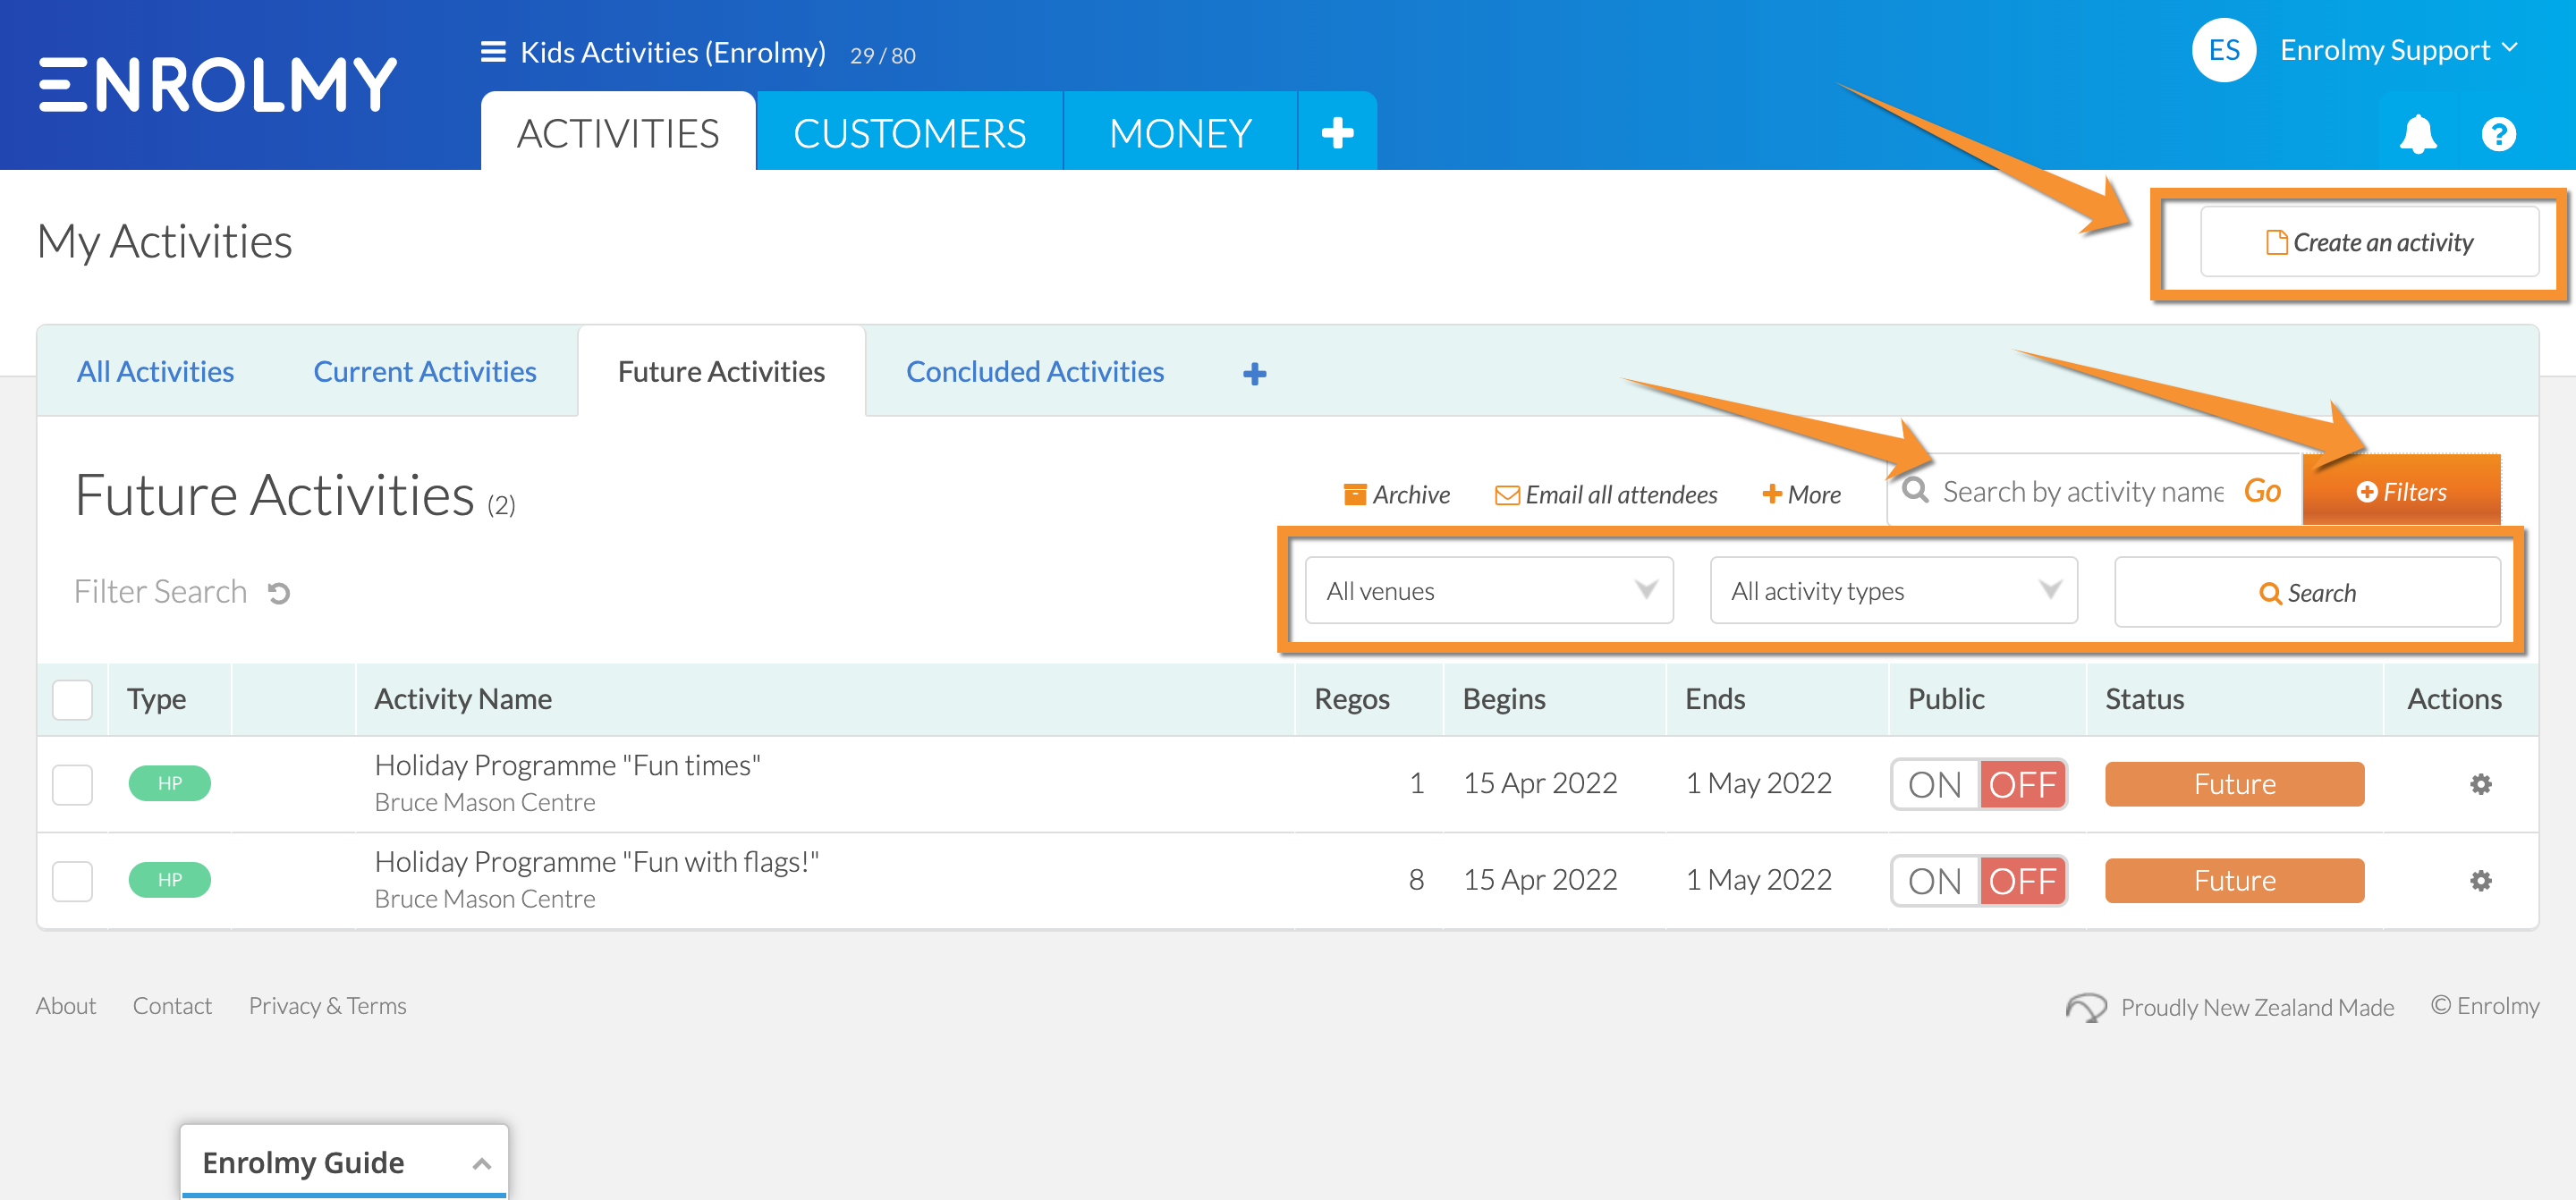Expand the Enrolmy Support account menu

click(2399, 50)
